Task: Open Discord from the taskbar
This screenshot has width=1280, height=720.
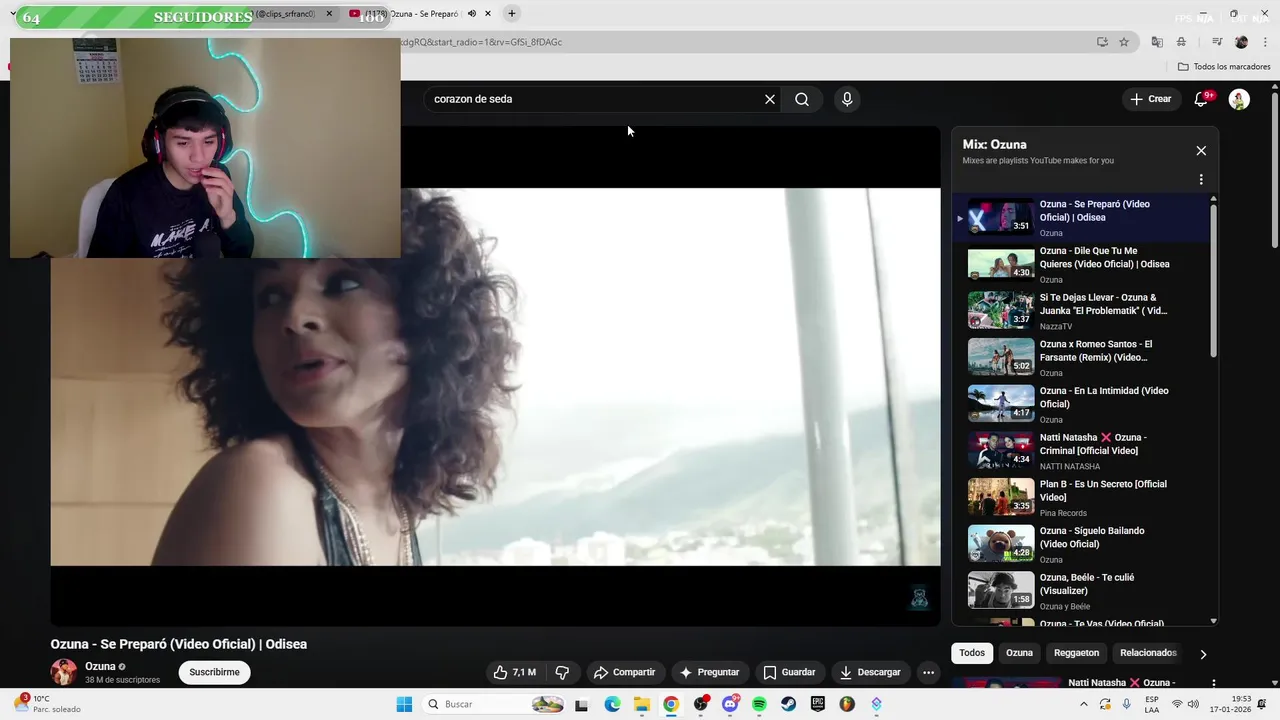Action: pos(730,704)
